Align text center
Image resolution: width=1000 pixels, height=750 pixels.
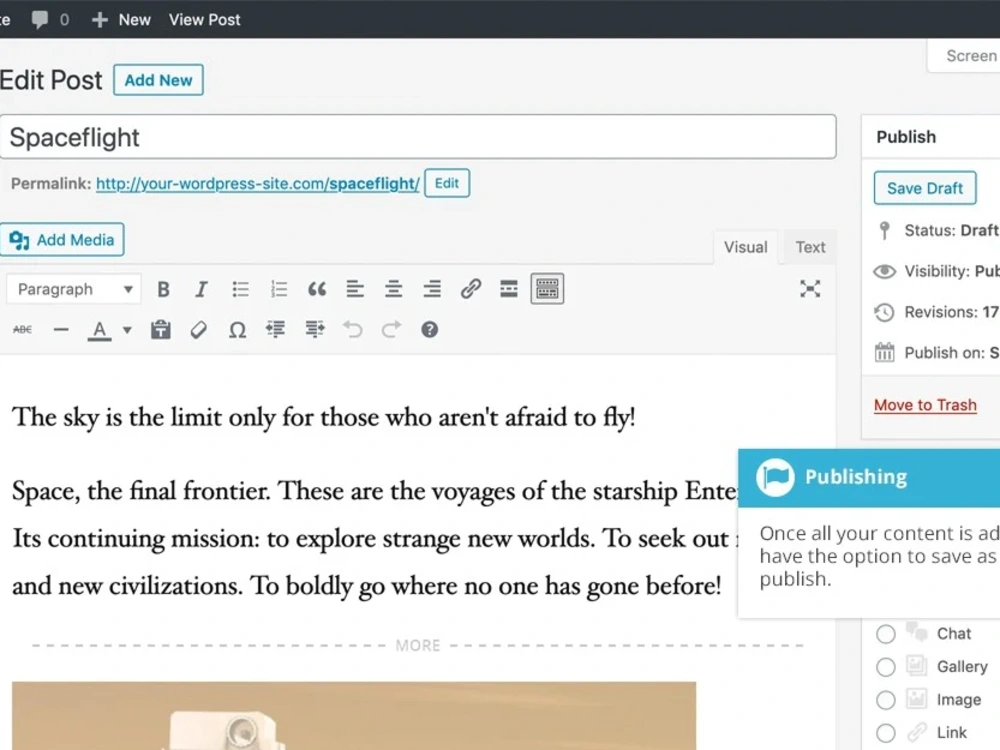[393, 290]
